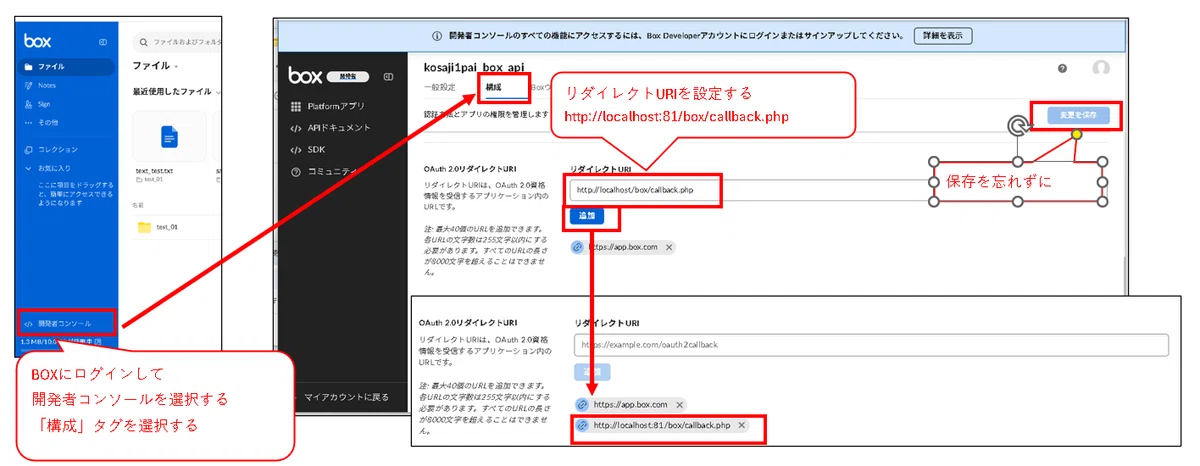
Task: Click the yellow folder icon of test_01
Action: coord(144,226)
